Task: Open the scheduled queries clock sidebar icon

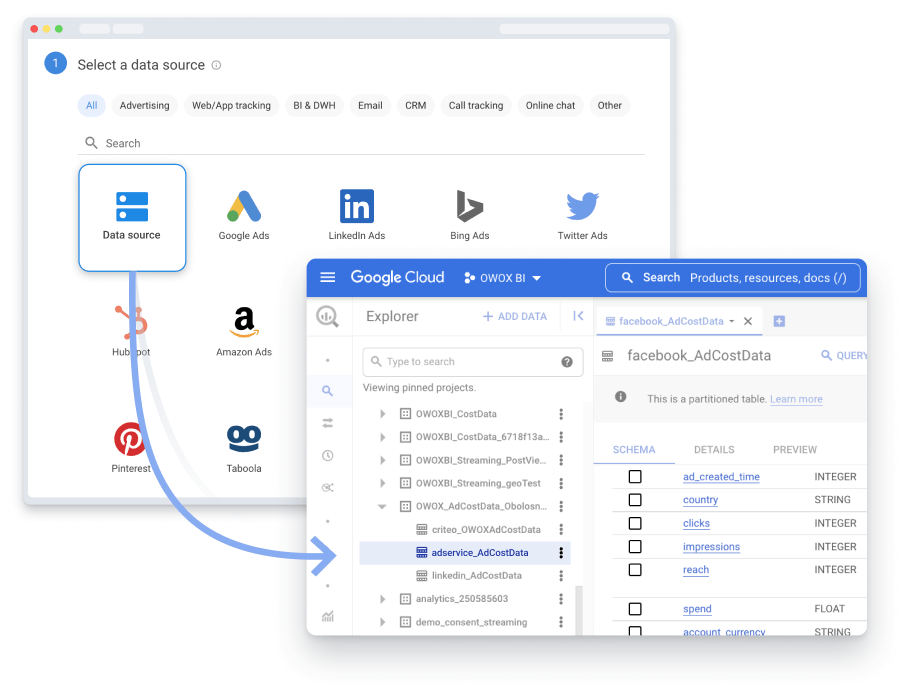Action: tap(328, 455)
